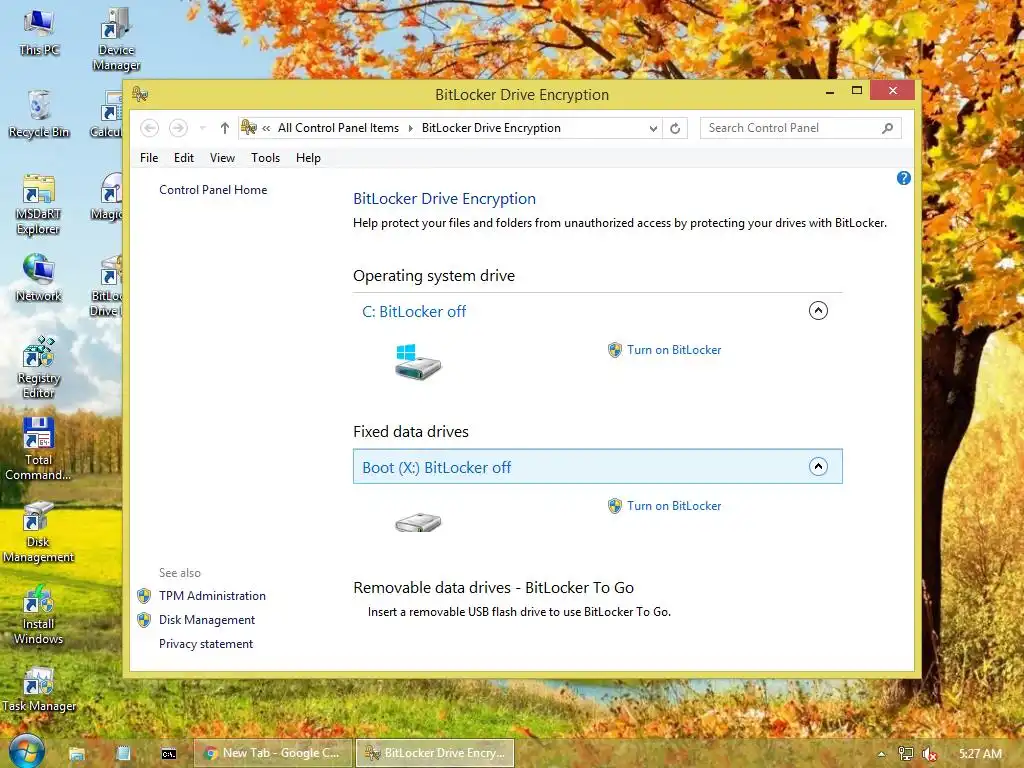
Task: Switch to New Tab Google Chrome taskbar button
Action: [x=273, y=753]
